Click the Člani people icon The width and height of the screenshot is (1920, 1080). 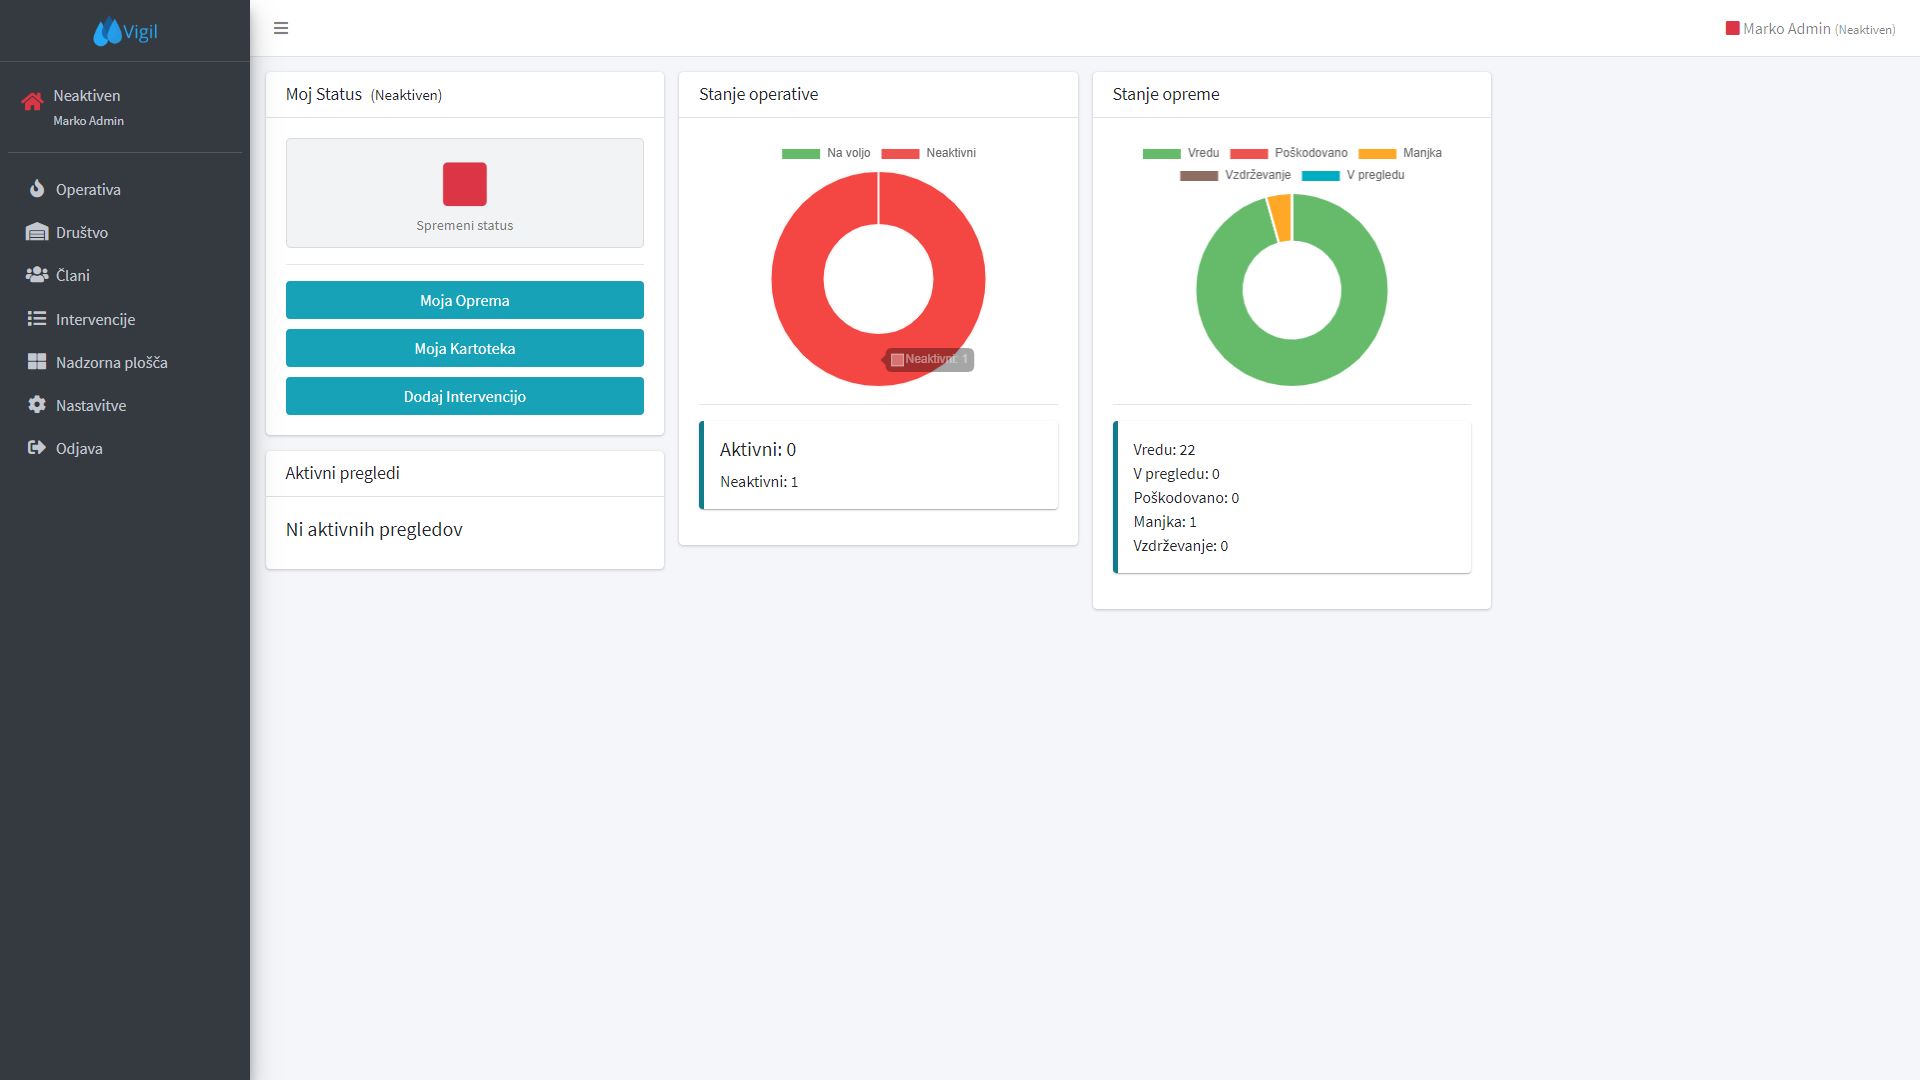tap(37, 275)
